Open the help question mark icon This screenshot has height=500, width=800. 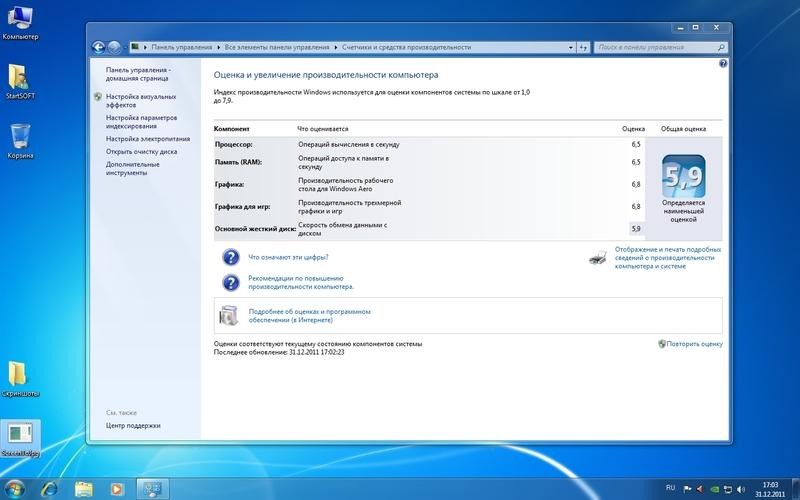(x=722, y=64)
